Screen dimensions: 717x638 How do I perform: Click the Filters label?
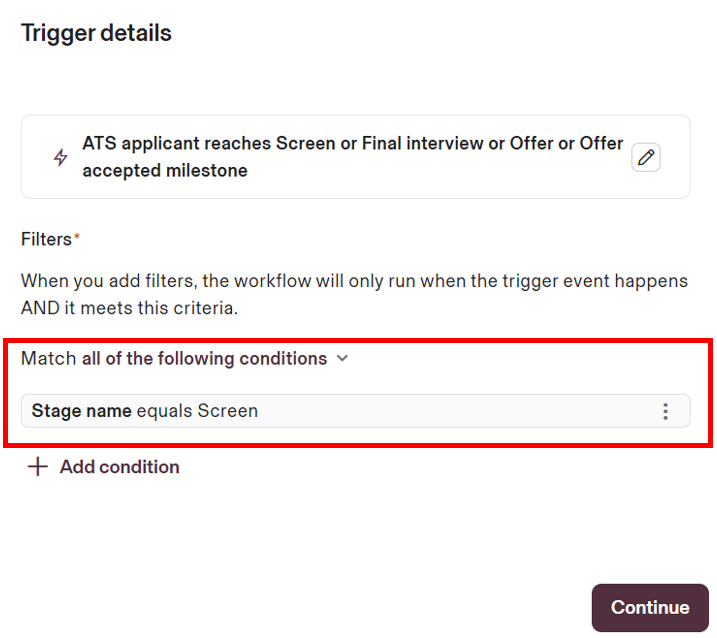(x=46, y=239)
